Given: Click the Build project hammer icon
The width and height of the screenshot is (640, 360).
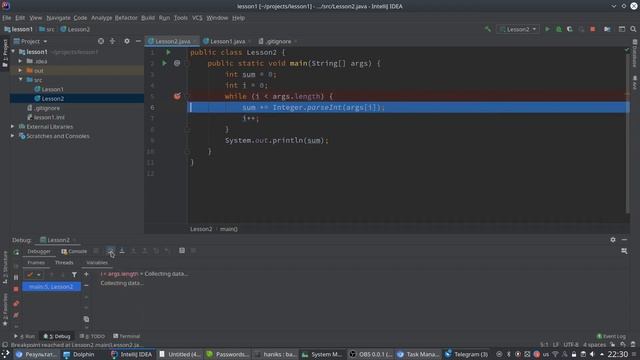Looking at the screenshot, I should click(488, 29).
